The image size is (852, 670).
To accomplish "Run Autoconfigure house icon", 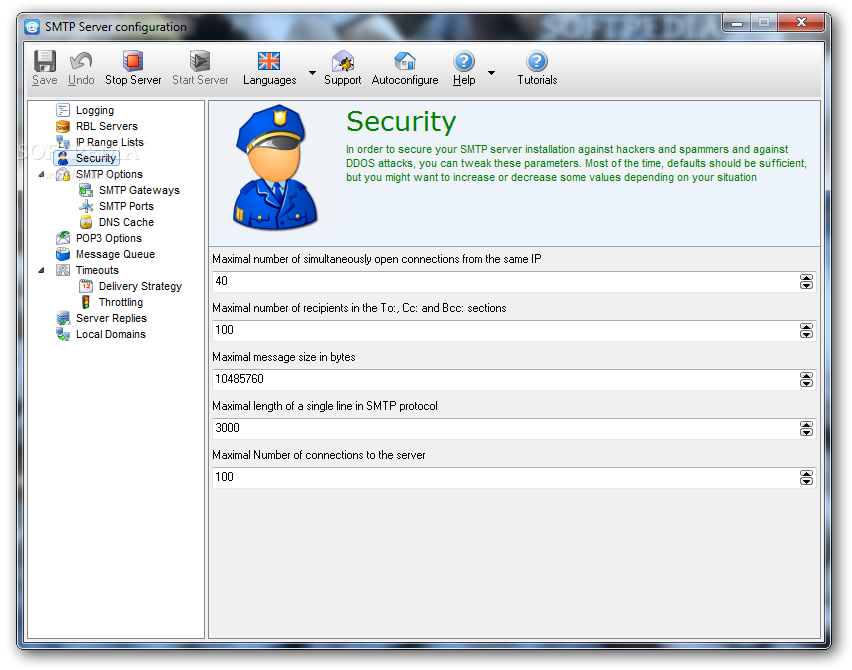I will [x=405, y=61].
